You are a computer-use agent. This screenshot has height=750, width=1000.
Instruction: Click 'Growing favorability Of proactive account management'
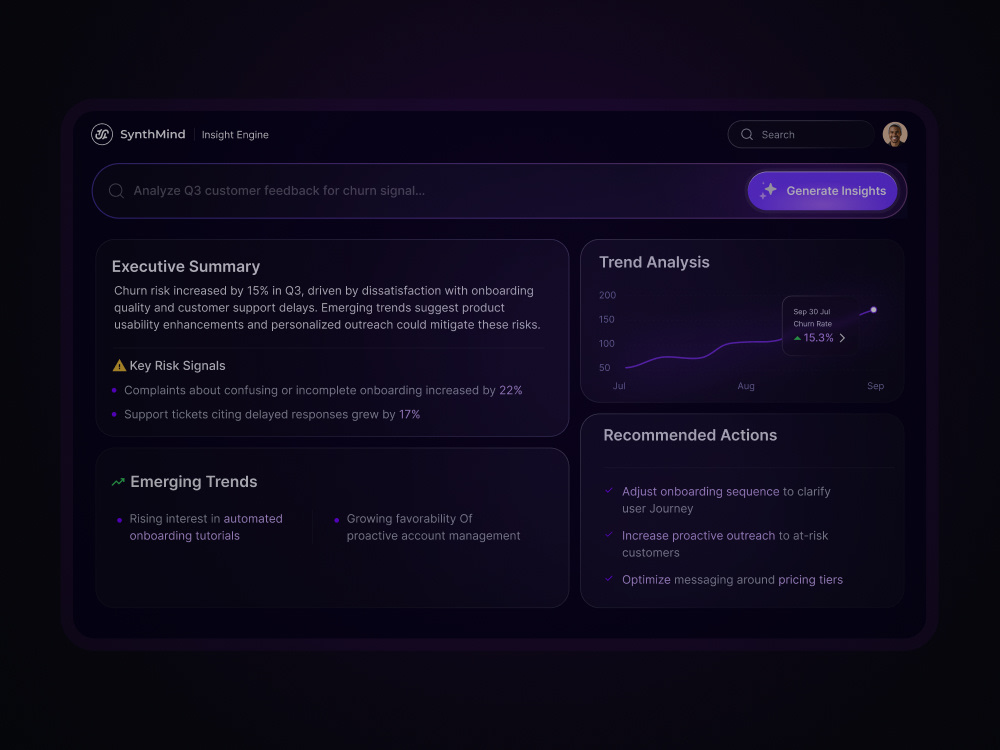[x=434, y=527]
